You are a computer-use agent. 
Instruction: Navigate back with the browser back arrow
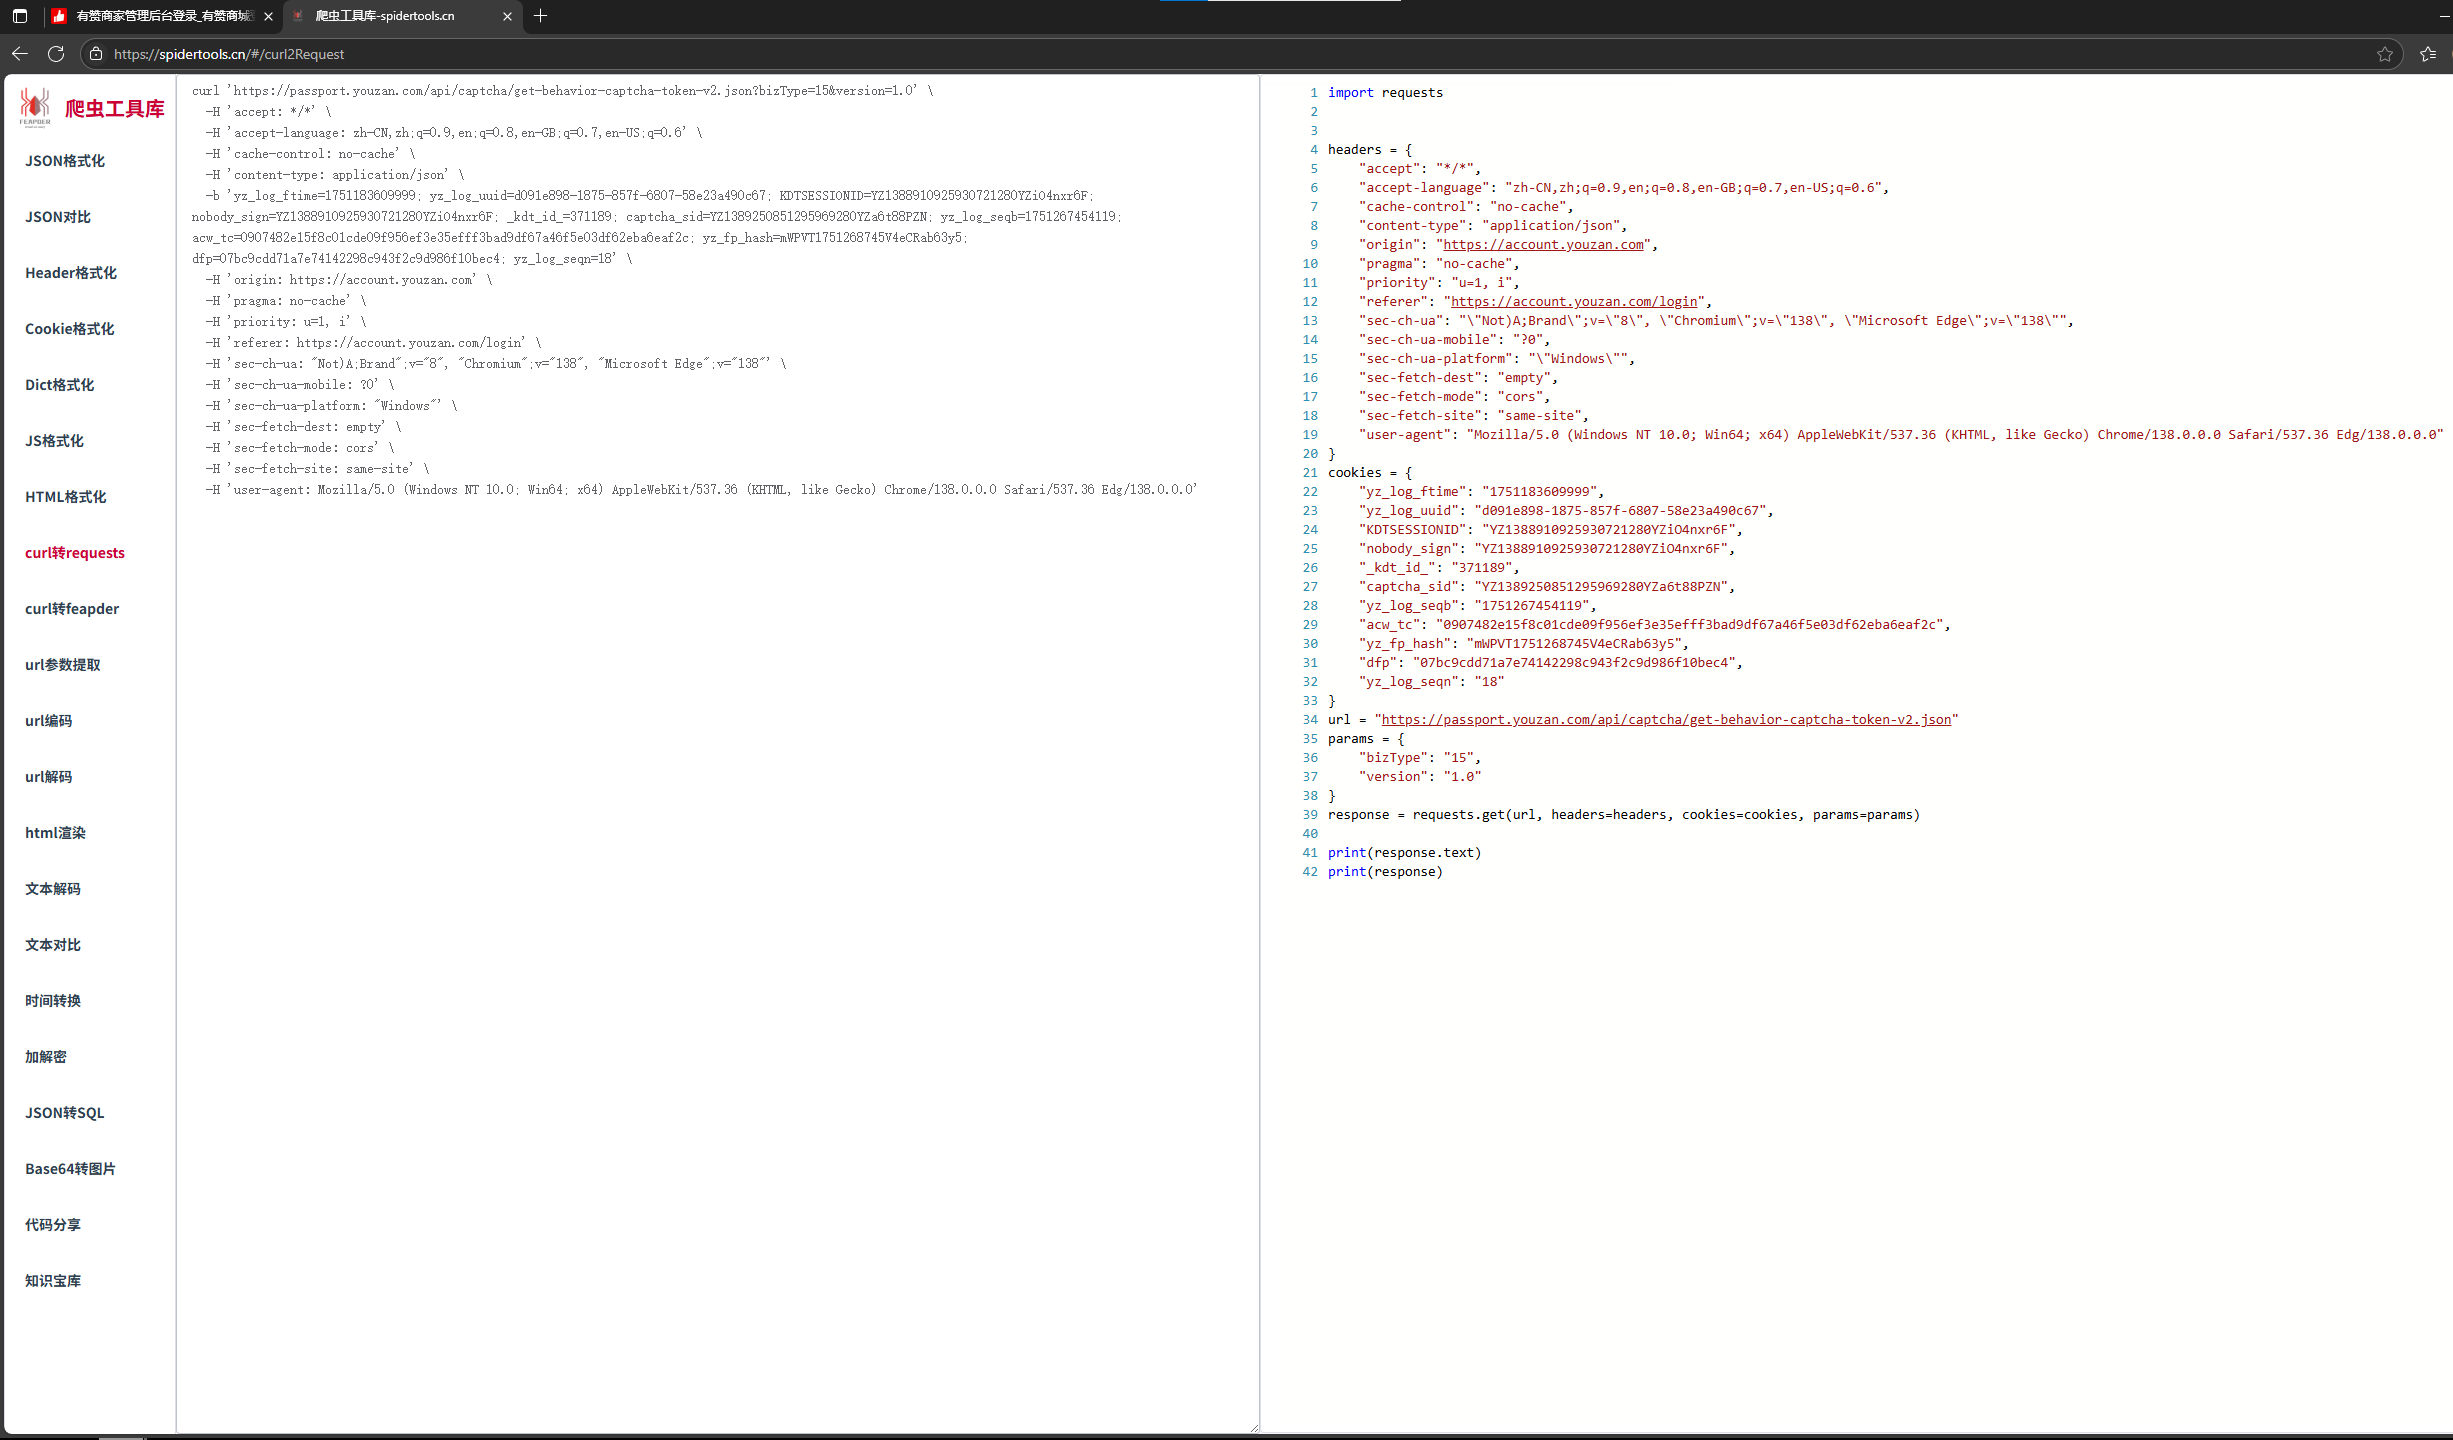click(x=20, y=54)
